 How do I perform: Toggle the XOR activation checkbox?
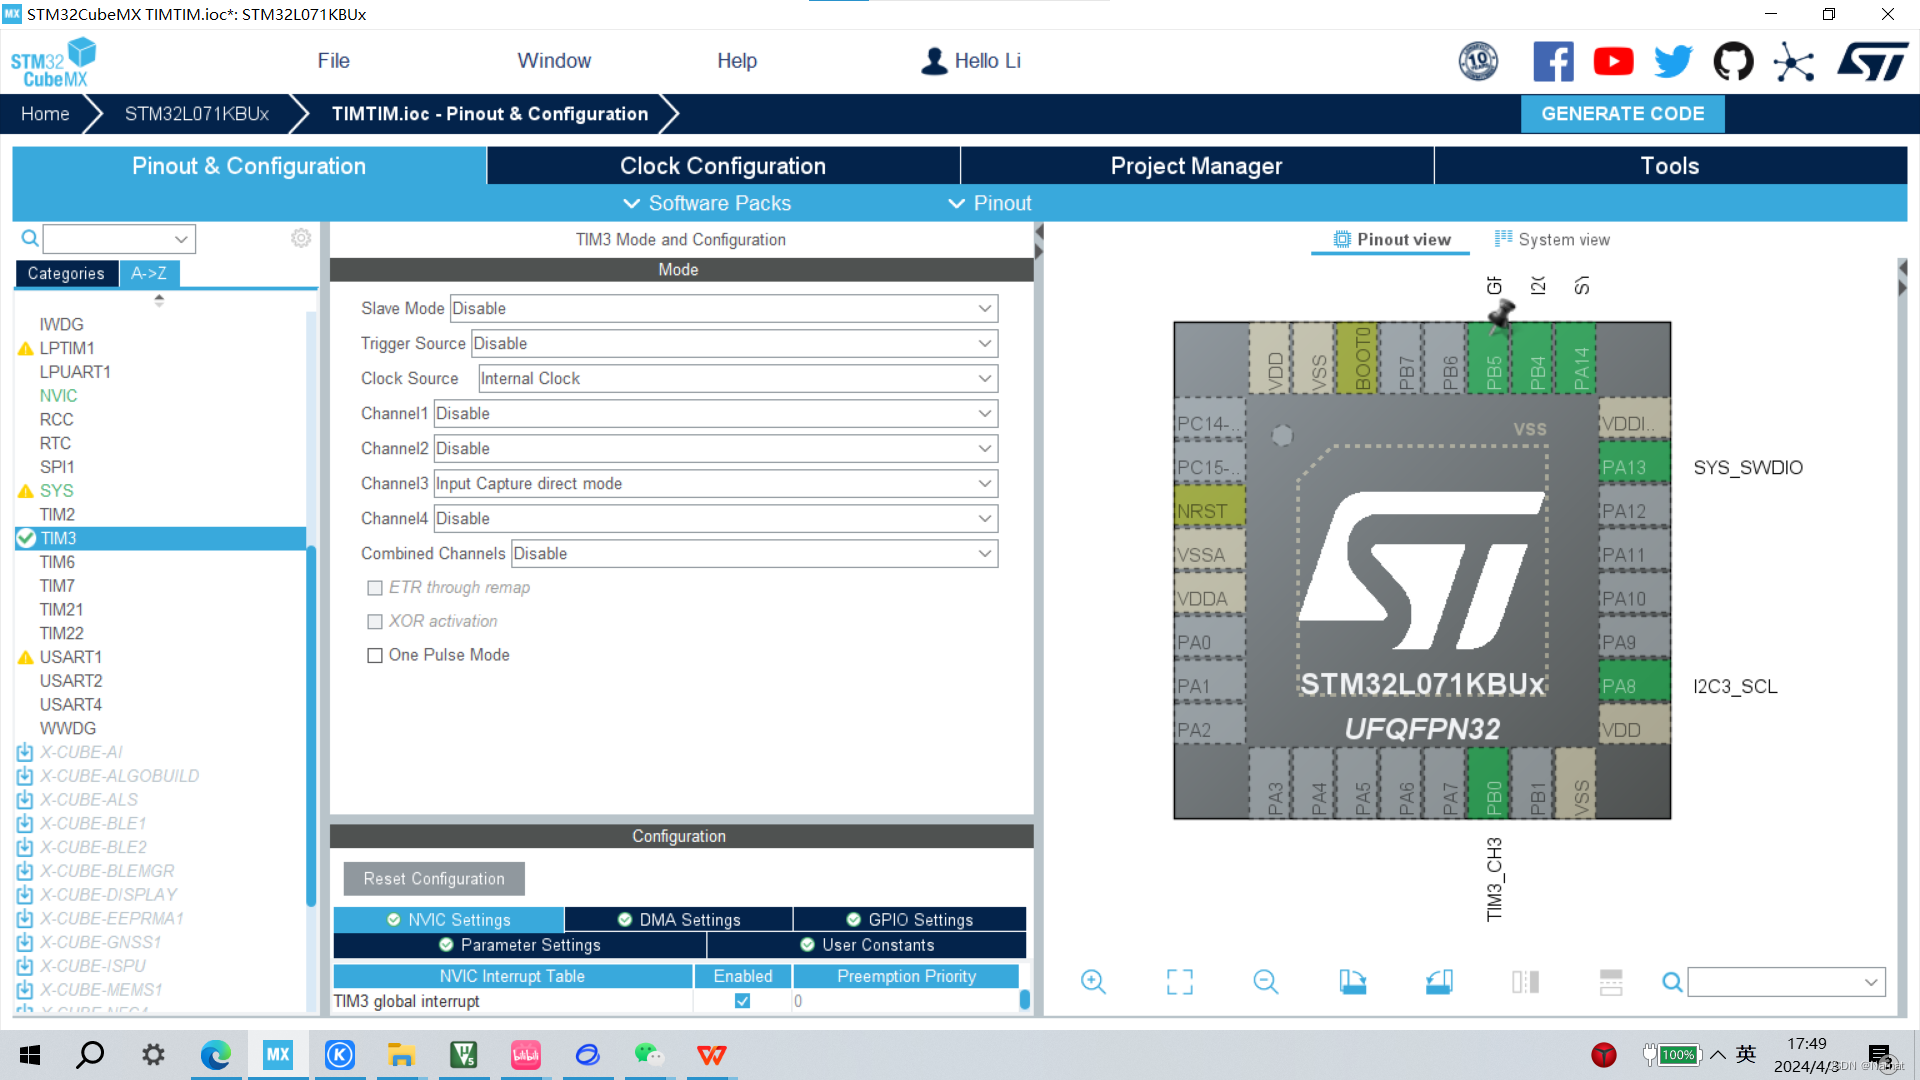pyautogui.click(x=375, y=622)
